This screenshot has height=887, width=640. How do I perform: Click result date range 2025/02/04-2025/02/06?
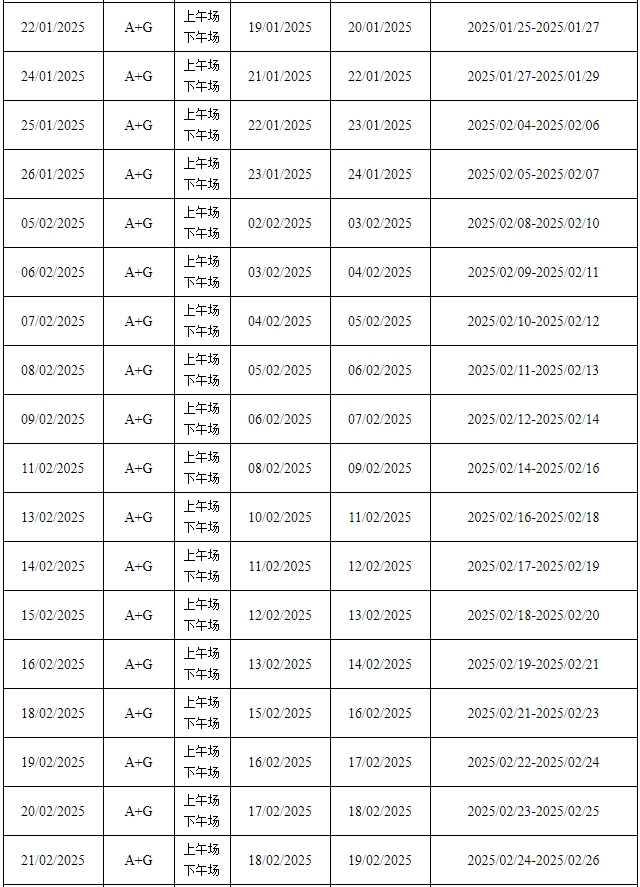[533, 126]
